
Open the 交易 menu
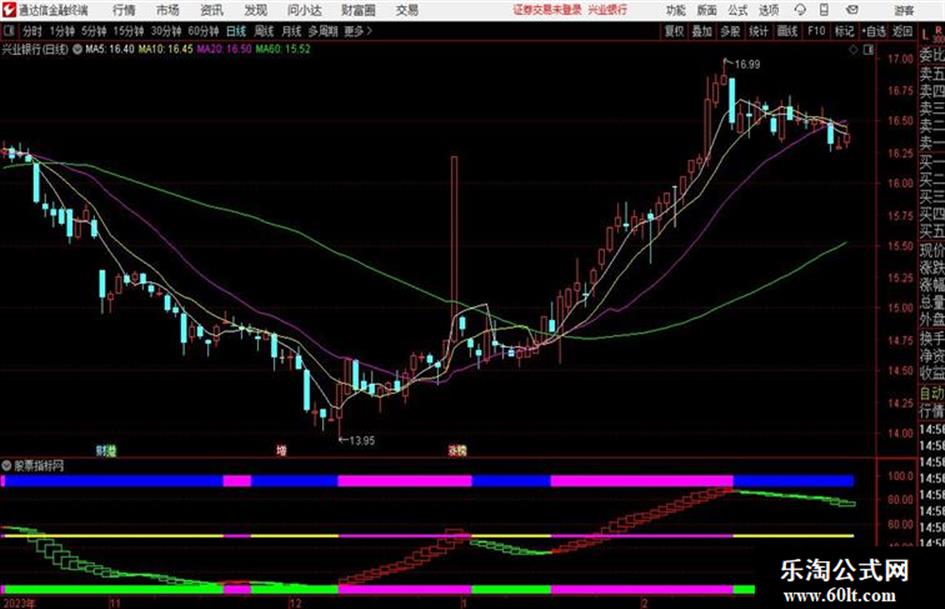pyautogui.click(x=407, y=10)
